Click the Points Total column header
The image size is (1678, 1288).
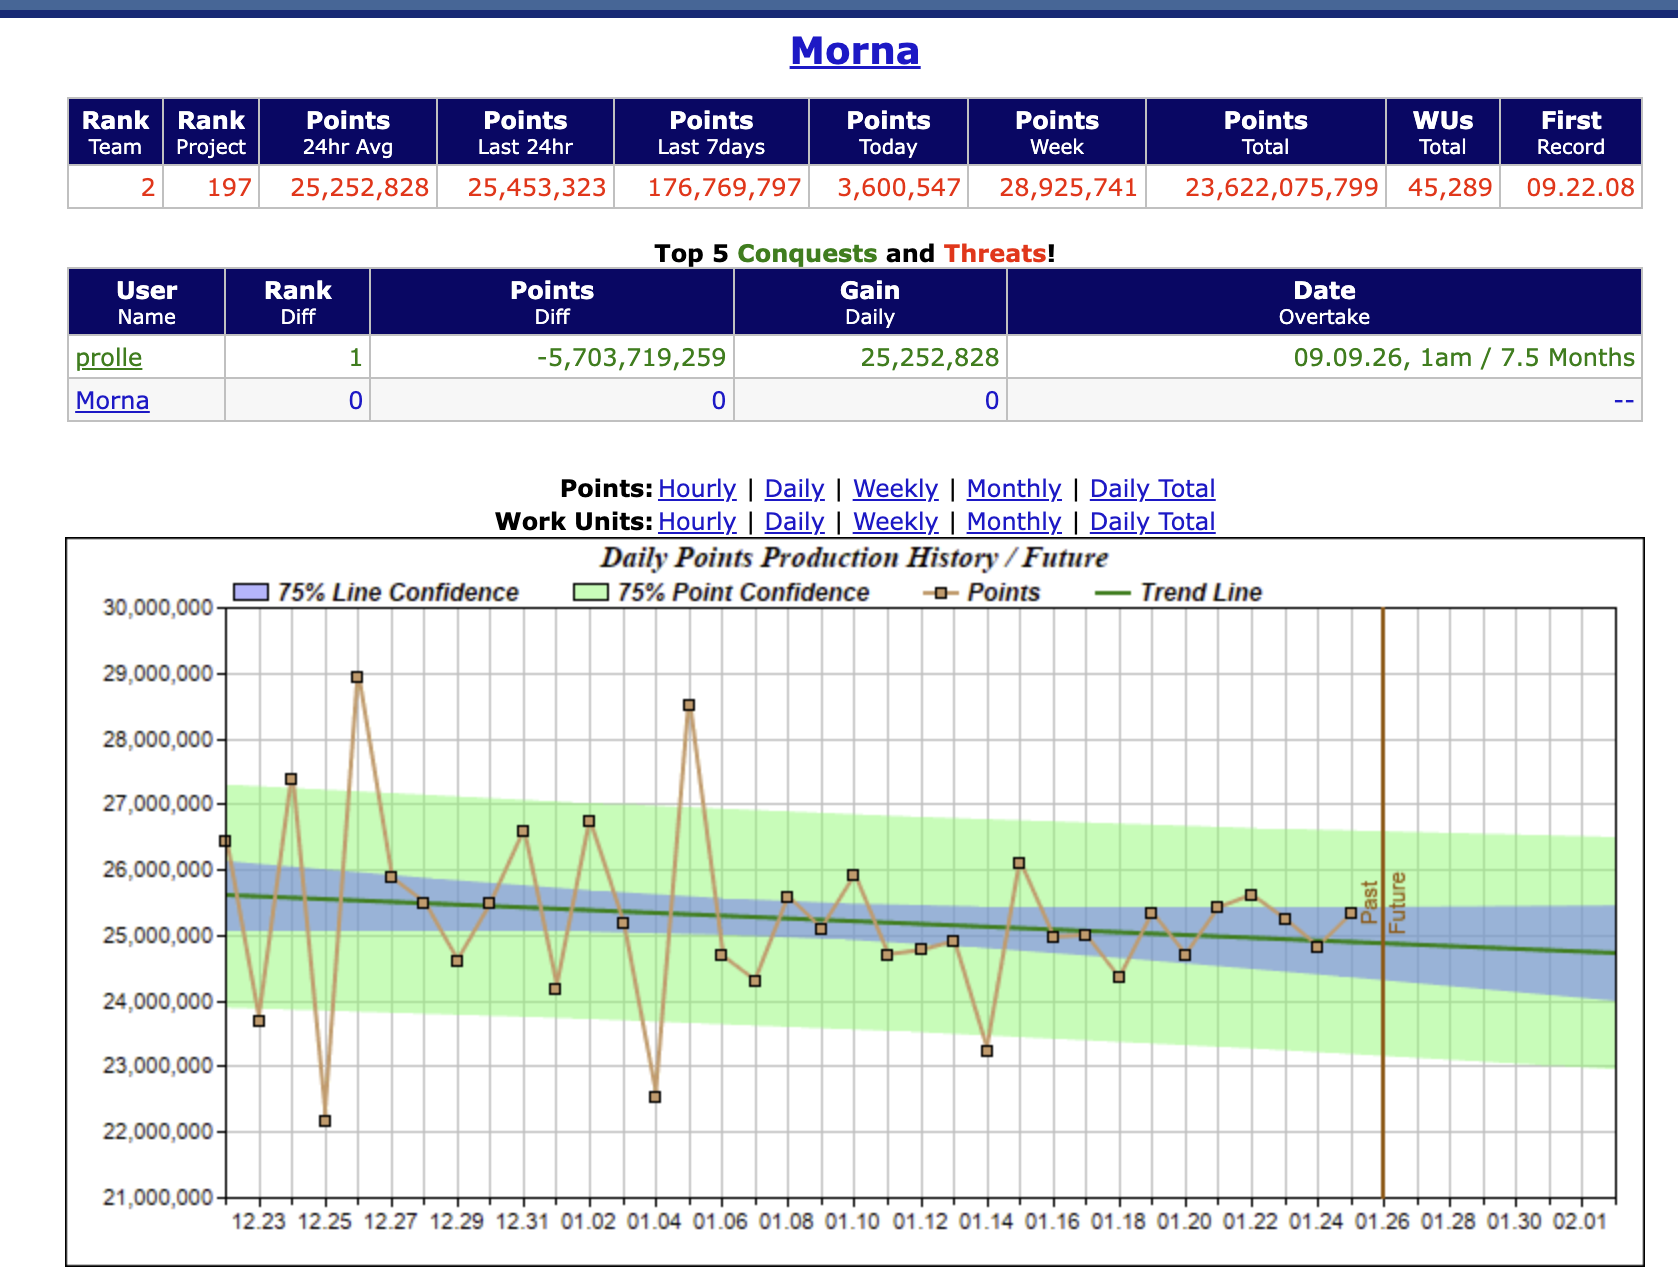tap(1265, 132)
